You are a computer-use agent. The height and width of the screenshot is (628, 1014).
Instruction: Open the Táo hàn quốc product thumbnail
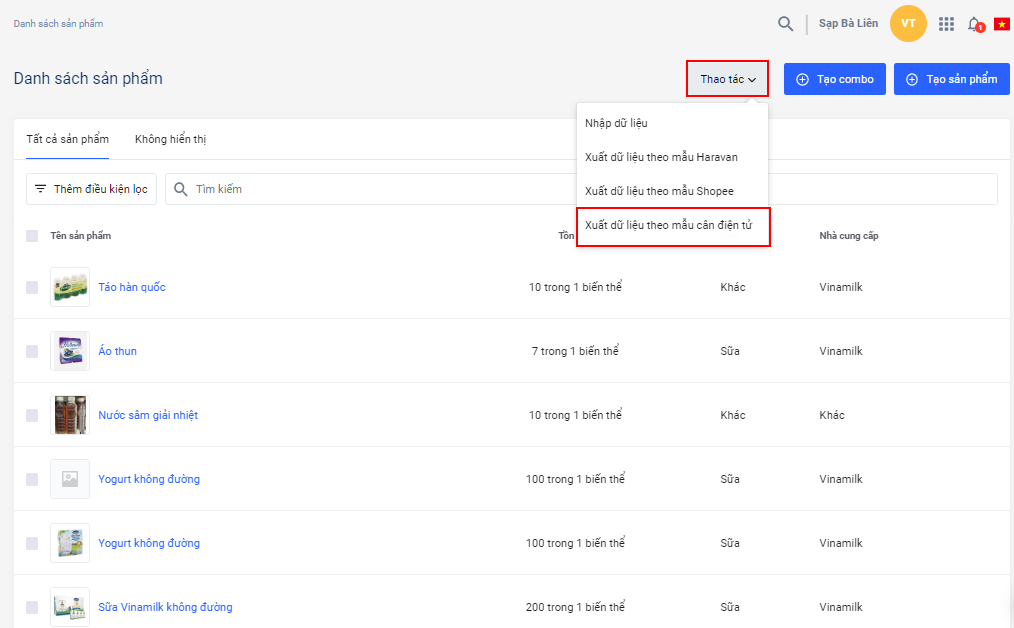pyautogui.click(x=70, y=287)
